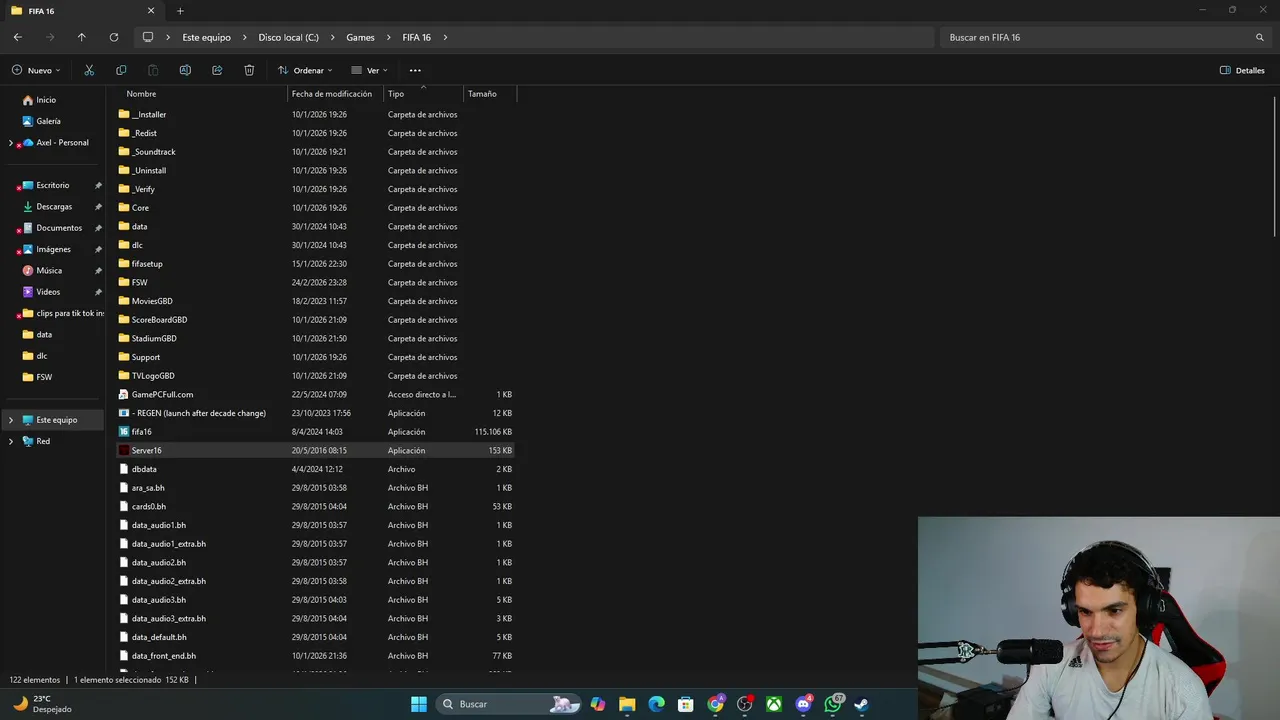The width and height of the screenshot is (1280, 720).
Task: Select the ScoreBoardGBD folder
Action: [x=159, y=320]
